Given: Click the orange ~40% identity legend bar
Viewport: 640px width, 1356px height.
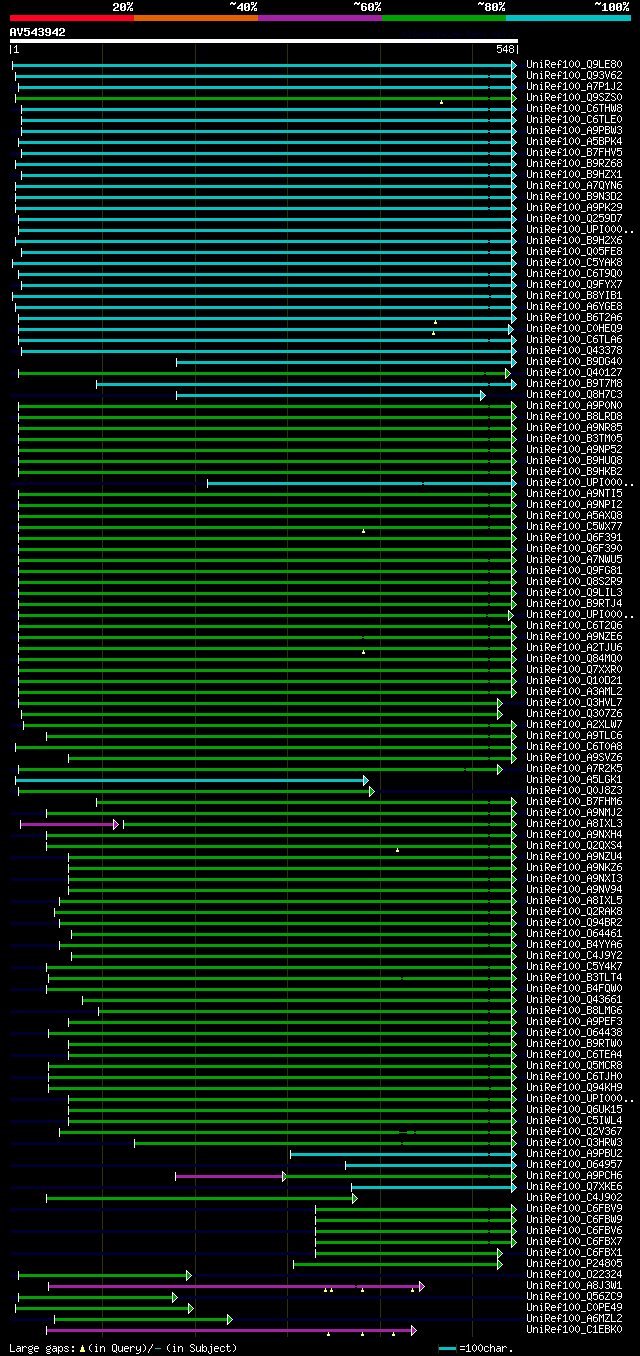Looking at the screenshot, I should (x=196, y=18).
